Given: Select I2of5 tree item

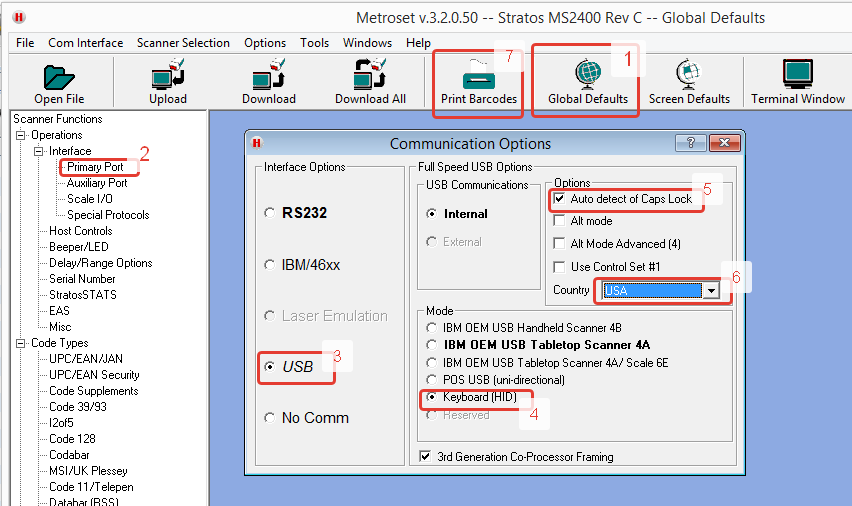Looking at the screenshot, I should coord(61,423).
